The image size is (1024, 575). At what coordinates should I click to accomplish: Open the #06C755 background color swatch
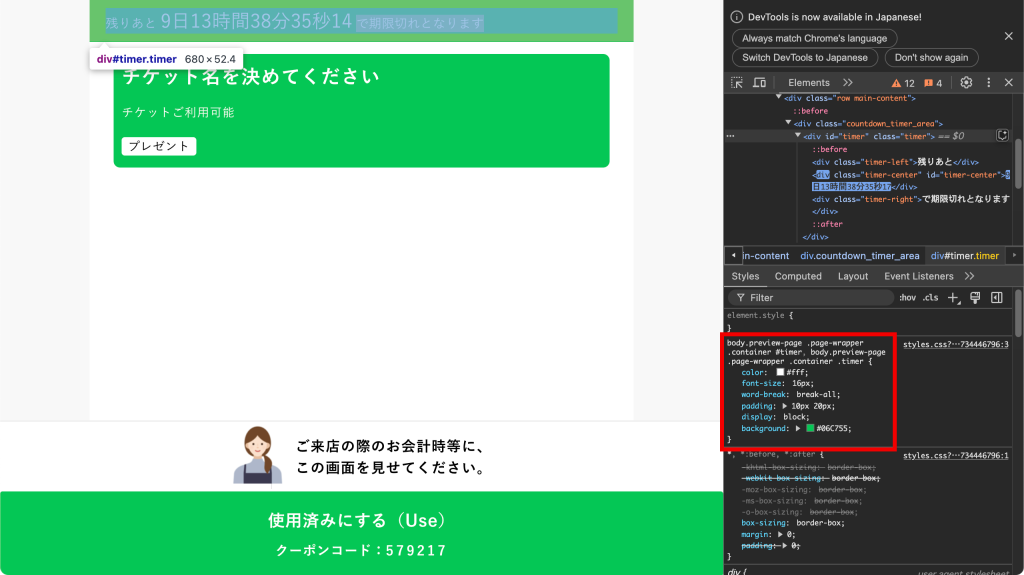[811, 428]
